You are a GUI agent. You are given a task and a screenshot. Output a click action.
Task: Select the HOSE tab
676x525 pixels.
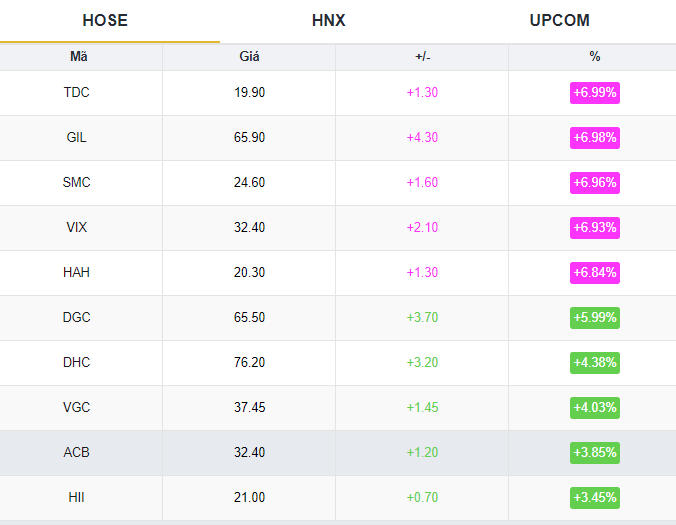(x=105, y=21)
